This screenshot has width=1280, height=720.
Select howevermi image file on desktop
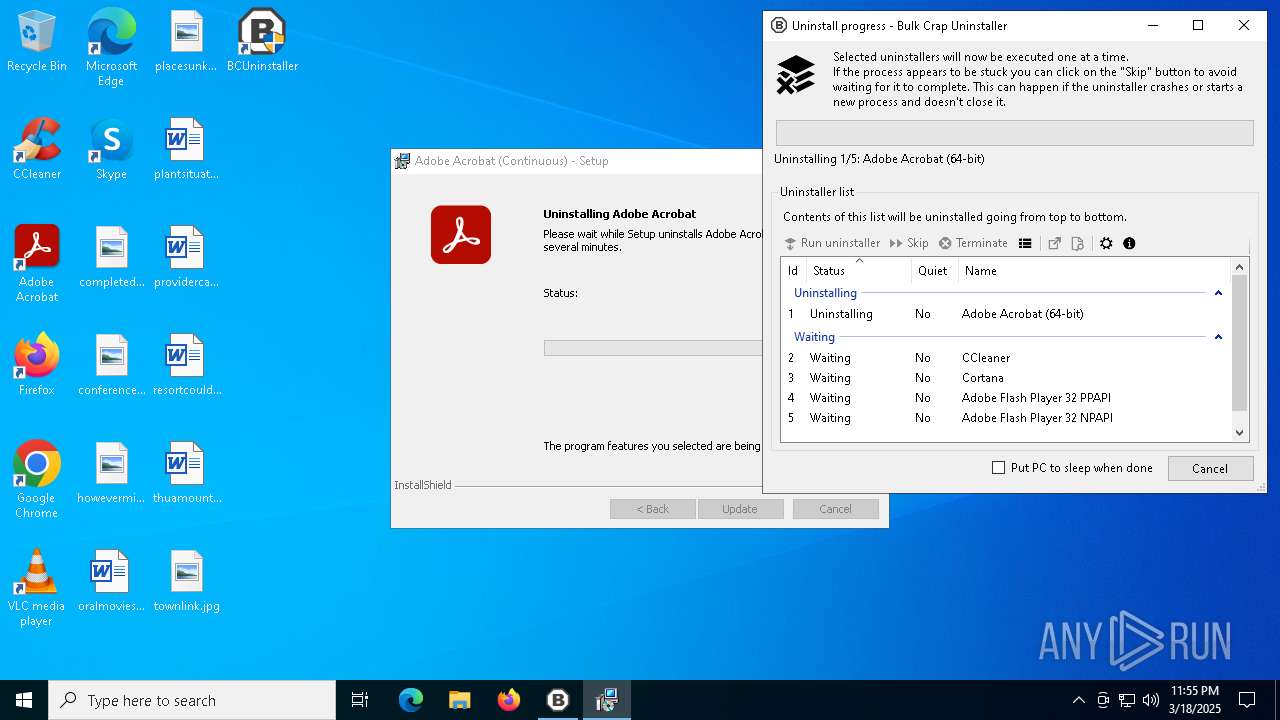[112, 473]
